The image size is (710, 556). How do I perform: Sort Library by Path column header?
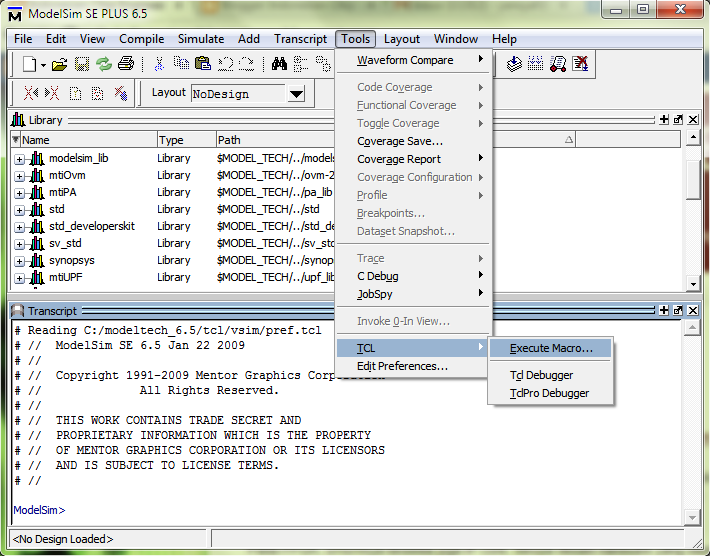point(275,140)
